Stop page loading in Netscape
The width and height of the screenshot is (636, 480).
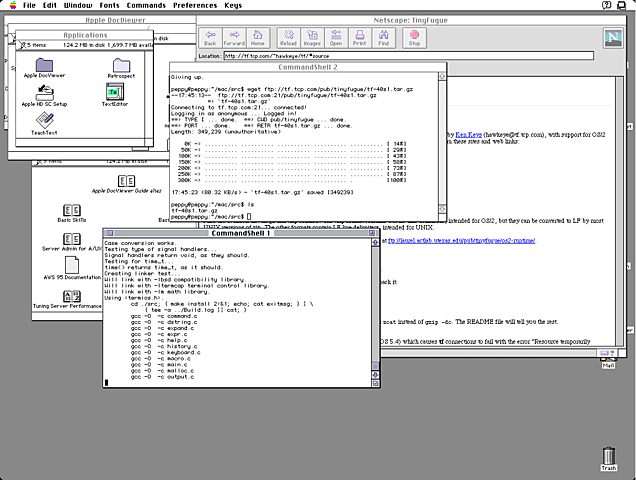click(x=414, y=38)
